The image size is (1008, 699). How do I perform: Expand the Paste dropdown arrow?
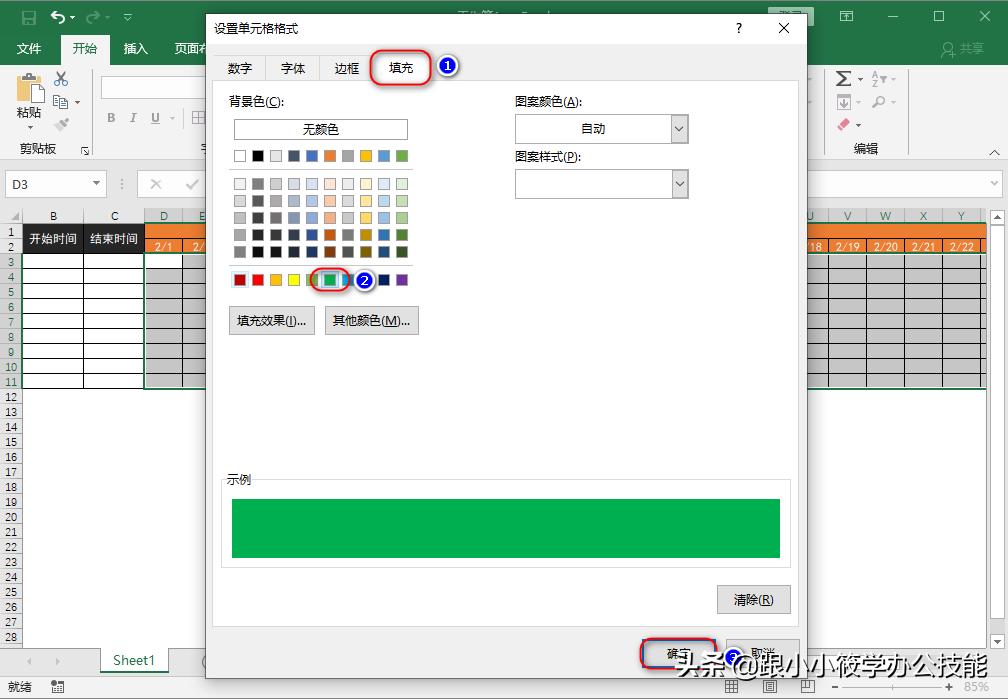(x=30, y=128)
